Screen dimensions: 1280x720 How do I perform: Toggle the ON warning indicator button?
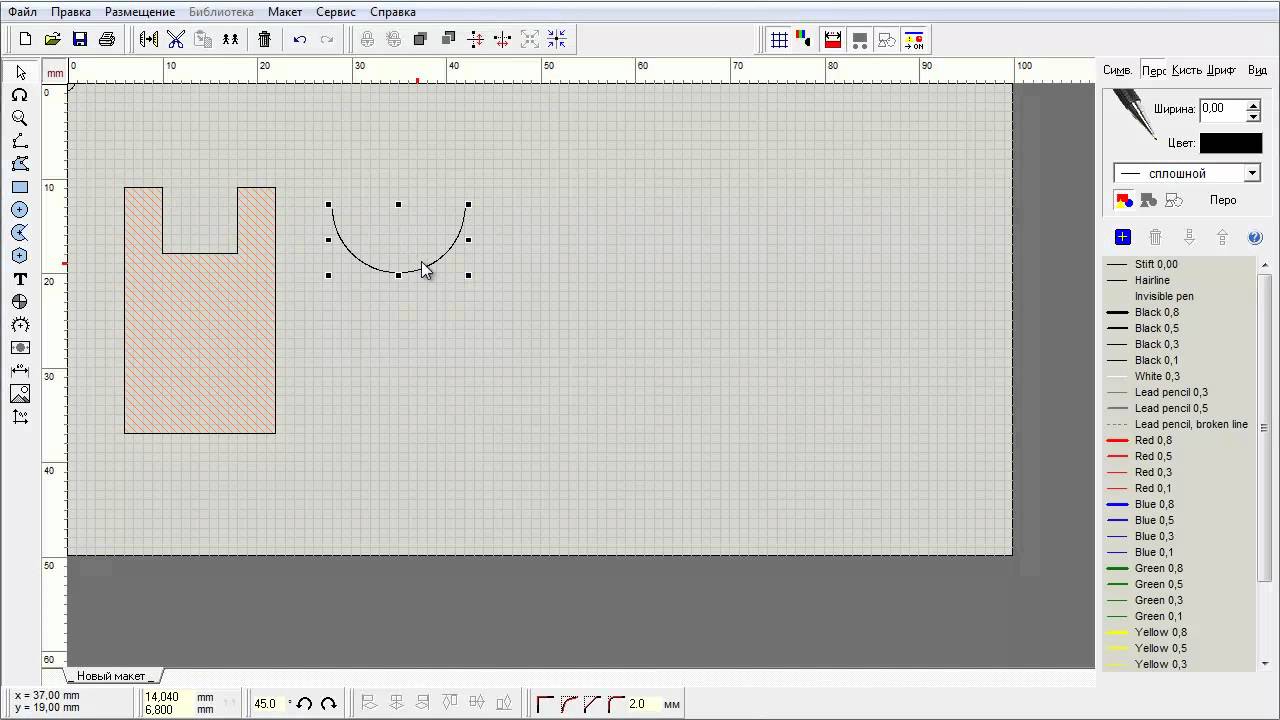(x=914, y=40)
